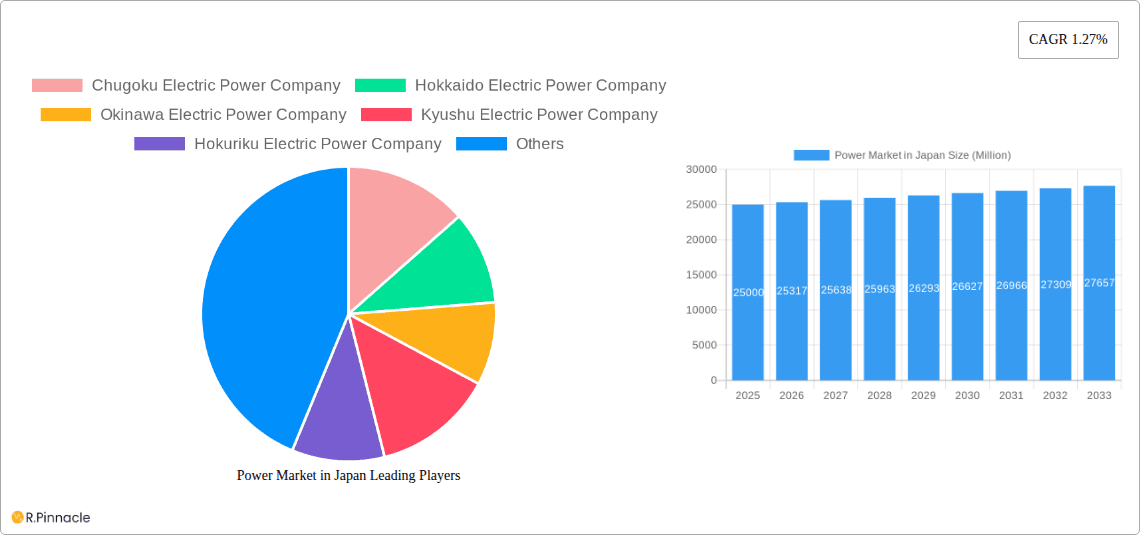Click the CAGR 1.27% badge
This screenshot has width=1140, height=535.
[1068, 40]
